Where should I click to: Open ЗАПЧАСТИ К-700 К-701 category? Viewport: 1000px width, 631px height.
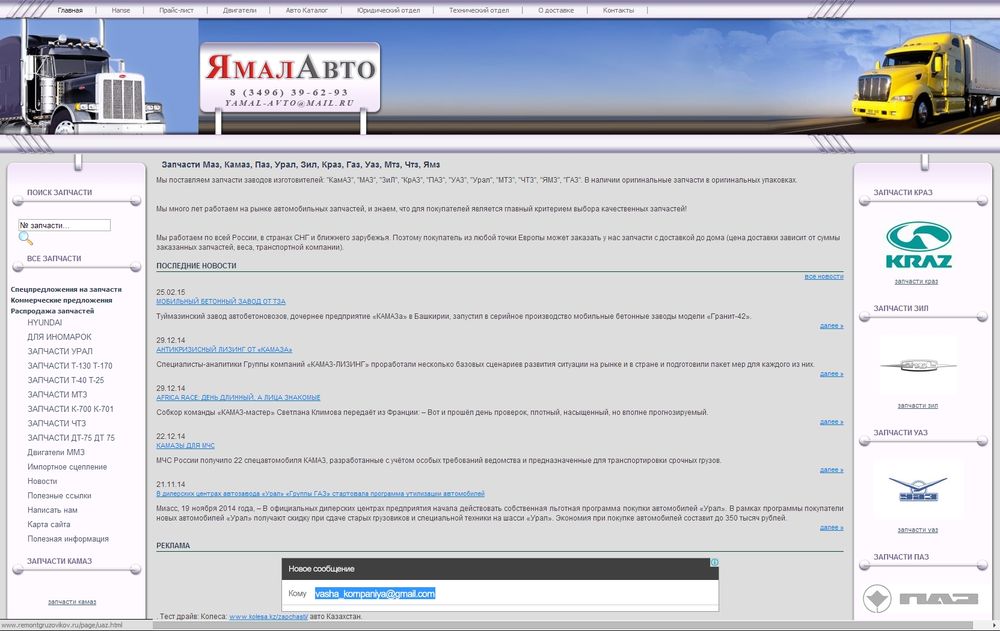70,409
